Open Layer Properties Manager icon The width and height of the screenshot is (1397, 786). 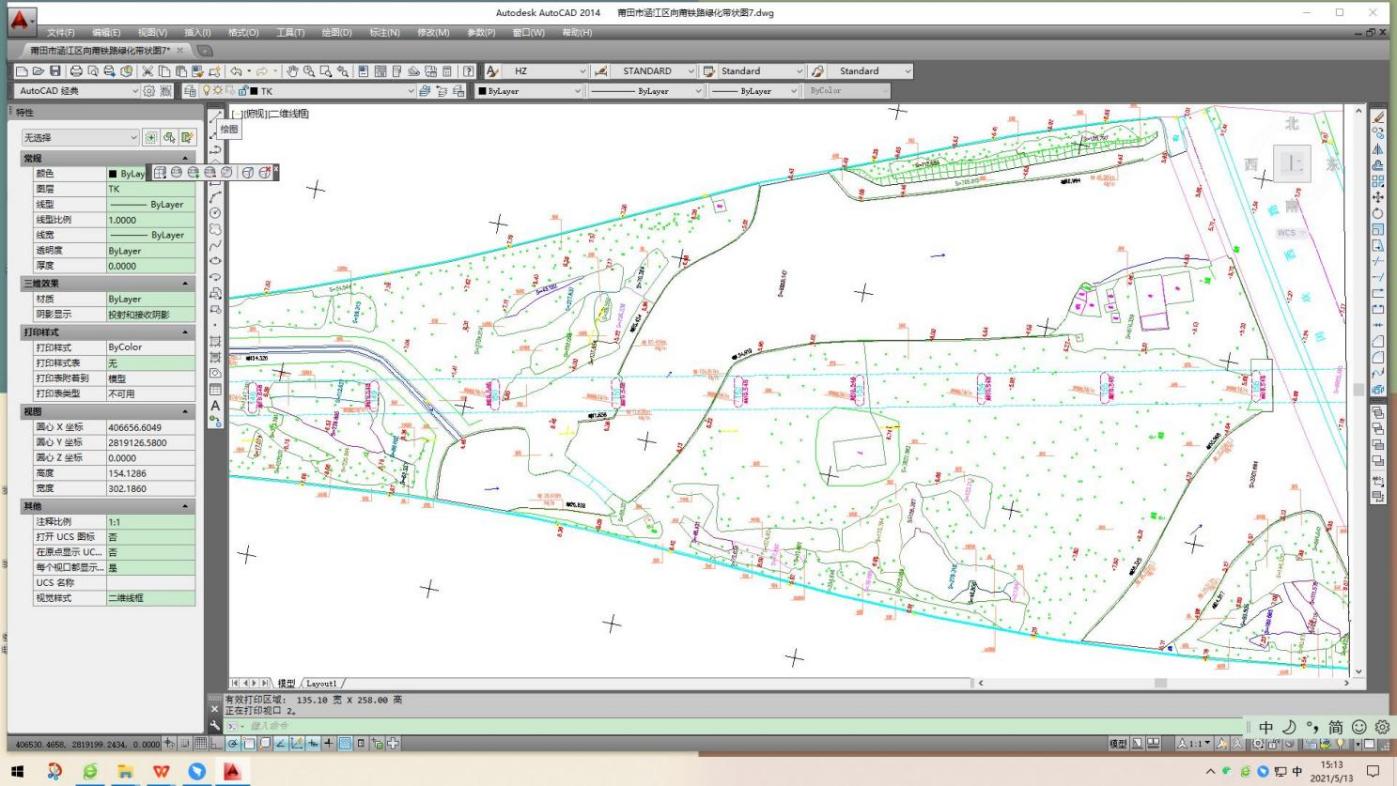(190, 91)
